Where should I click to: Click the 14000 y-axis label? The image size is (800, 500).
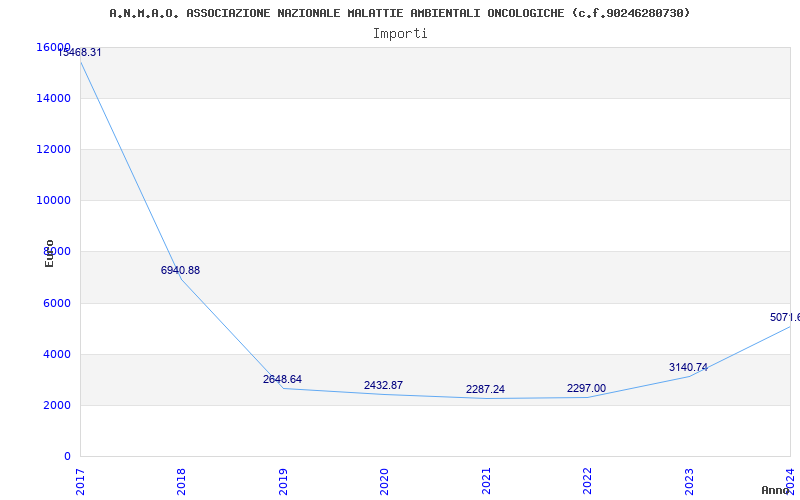(54, 98)
